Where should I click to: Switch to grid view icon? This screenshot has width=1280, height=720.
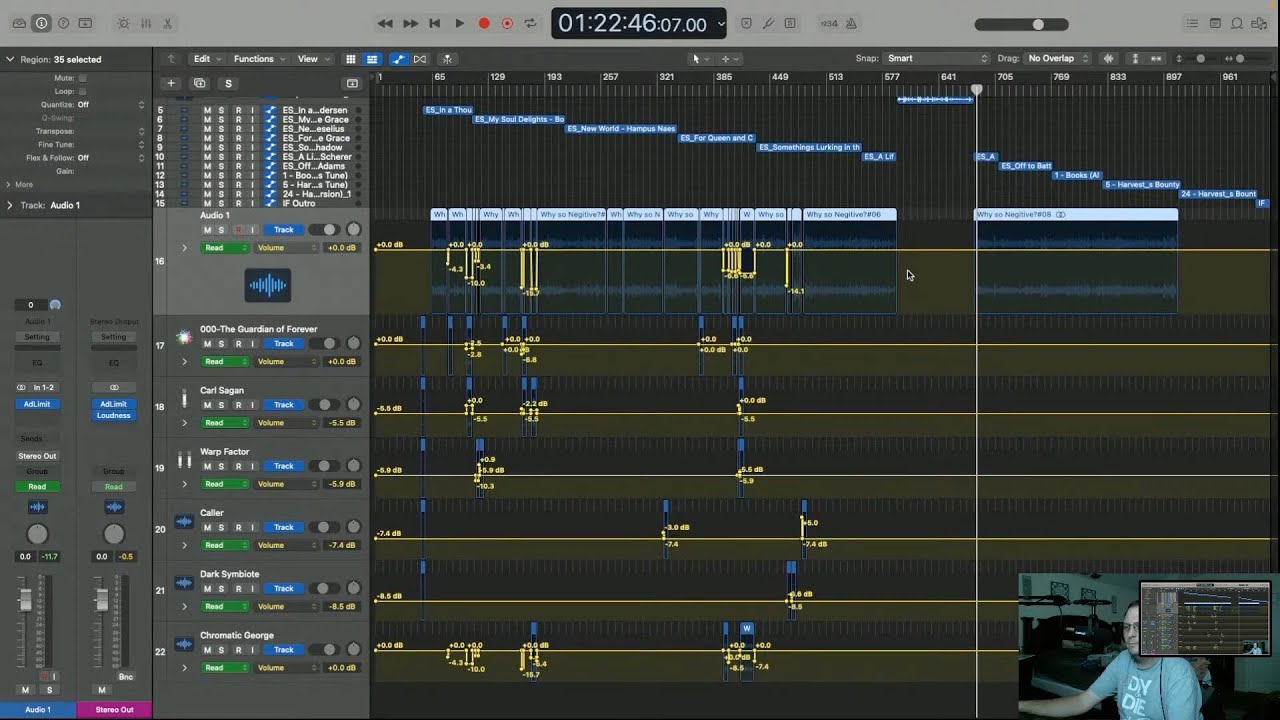(350, 59)
